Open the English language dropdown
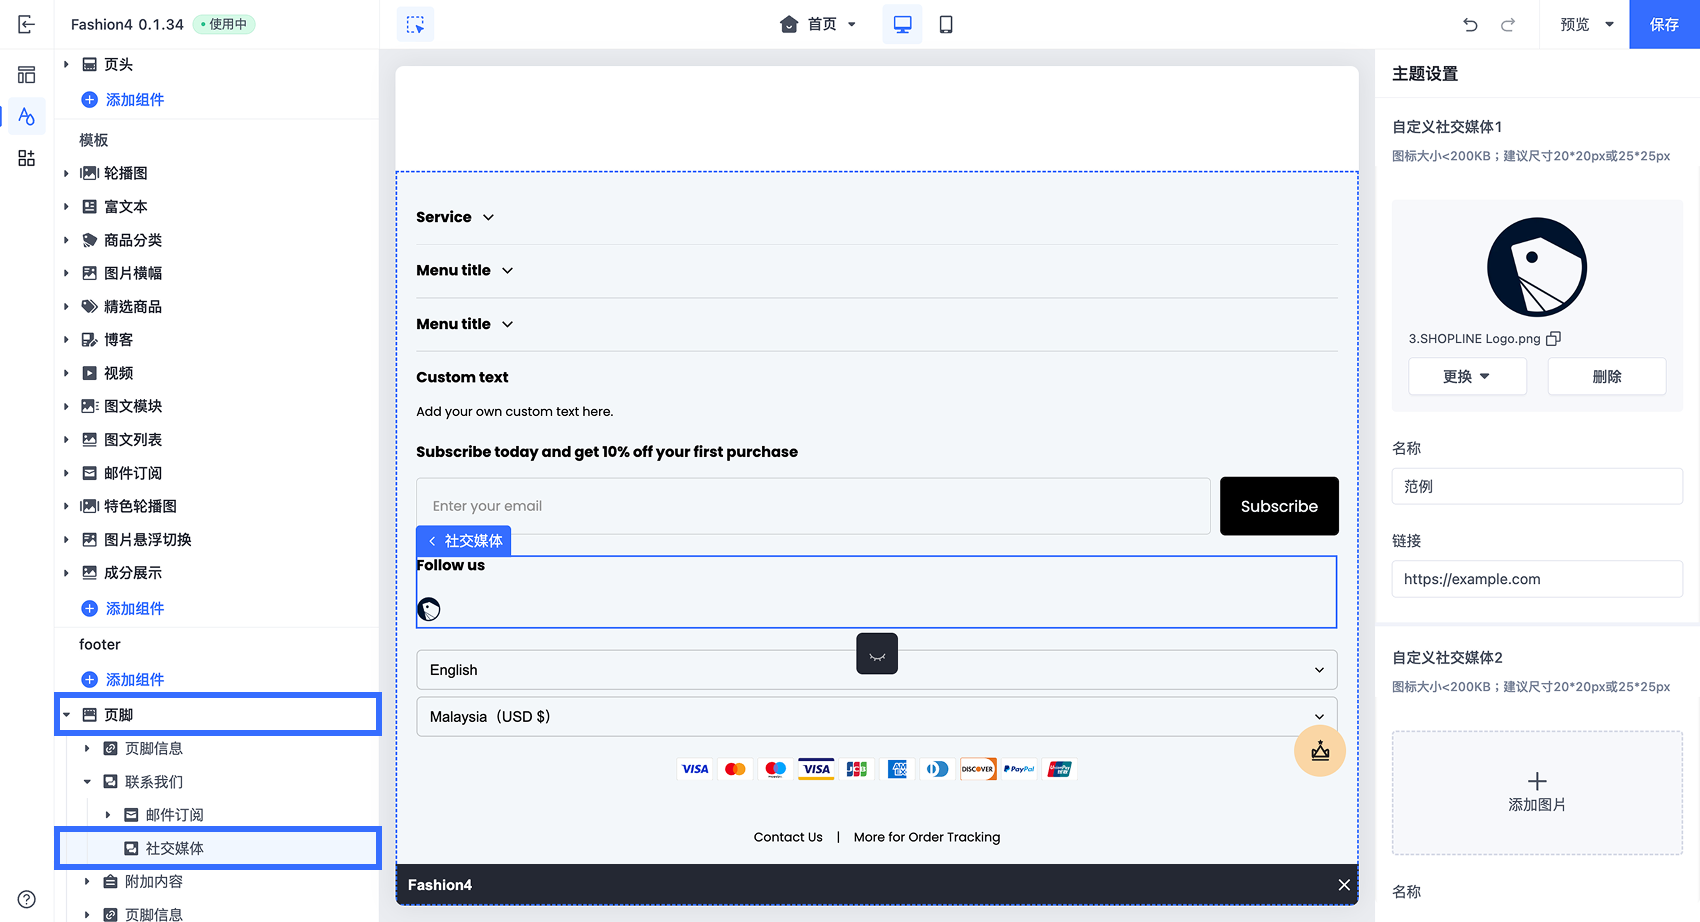The width and height of the screenshot is (1700, 922). coord(876,670)
